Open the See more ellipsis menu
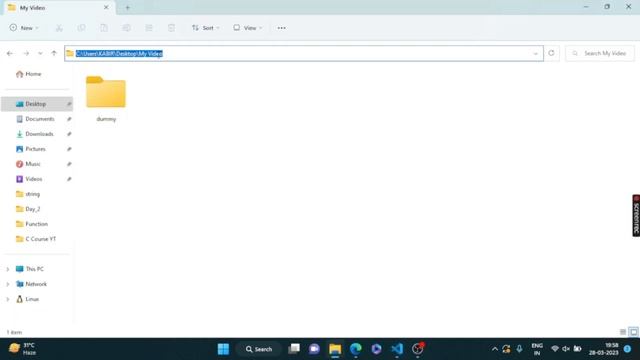Viewport: 640px width, 360px height. pyautogui.click(x=281, y=28)
